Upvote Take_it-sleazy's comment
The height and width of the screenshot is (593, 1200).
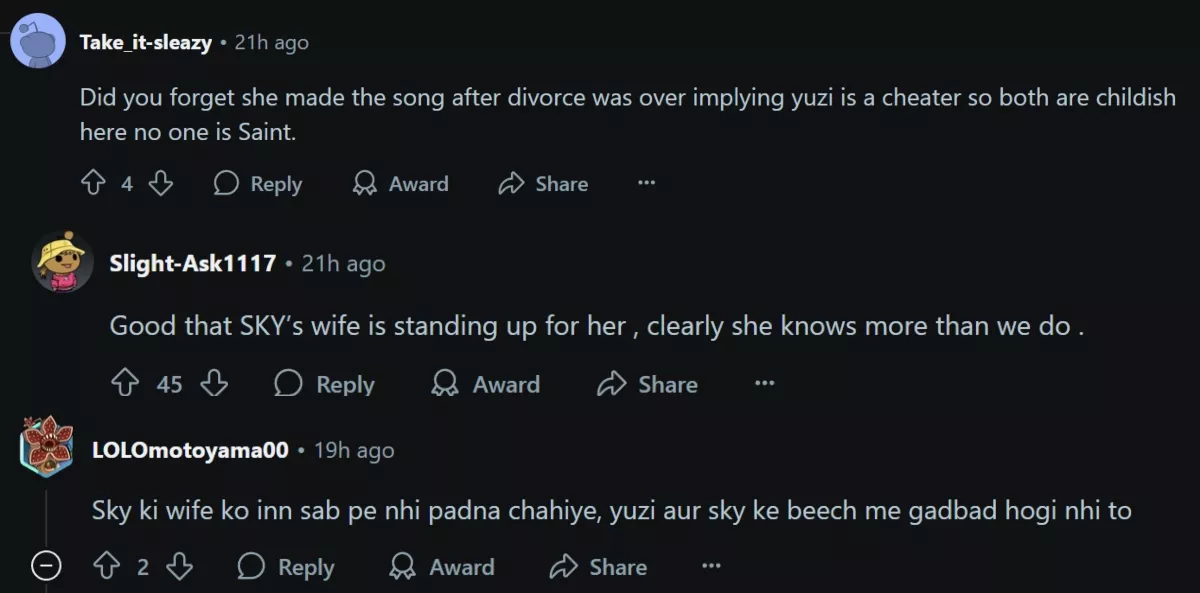tap(93, 184)
